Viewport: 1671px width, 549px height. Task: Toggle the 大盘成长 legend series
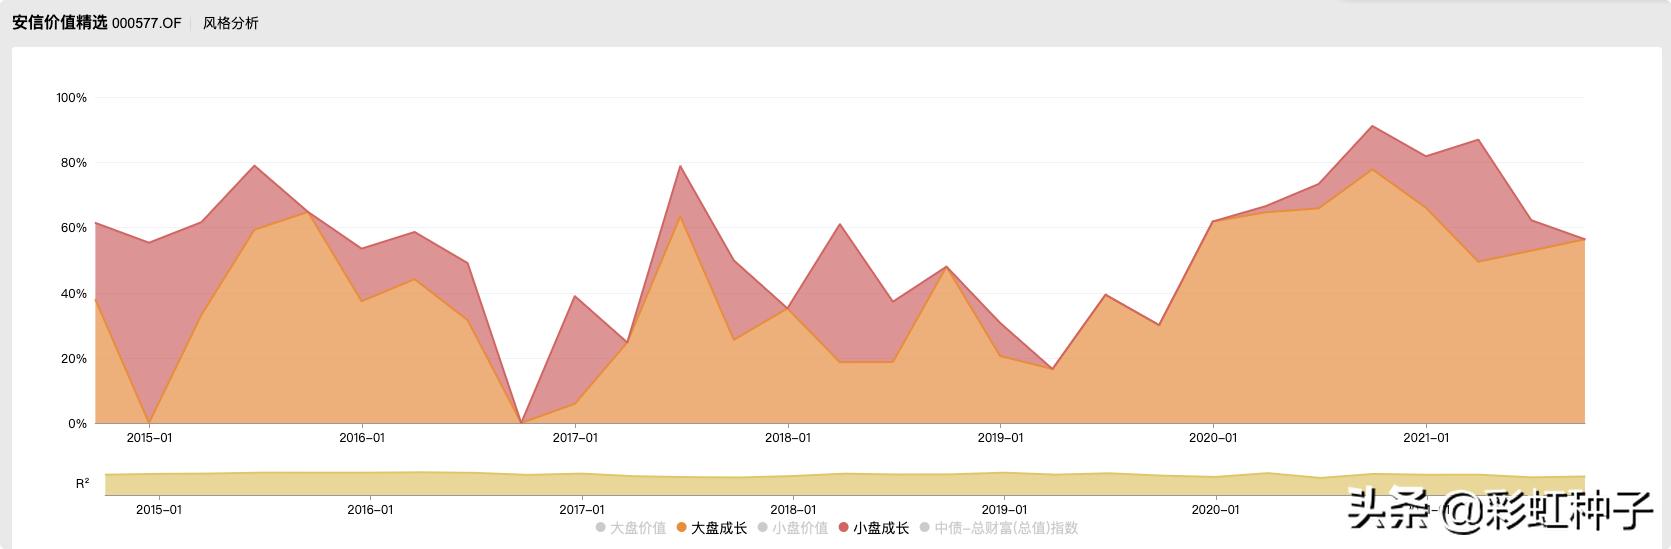click(712, 528)
